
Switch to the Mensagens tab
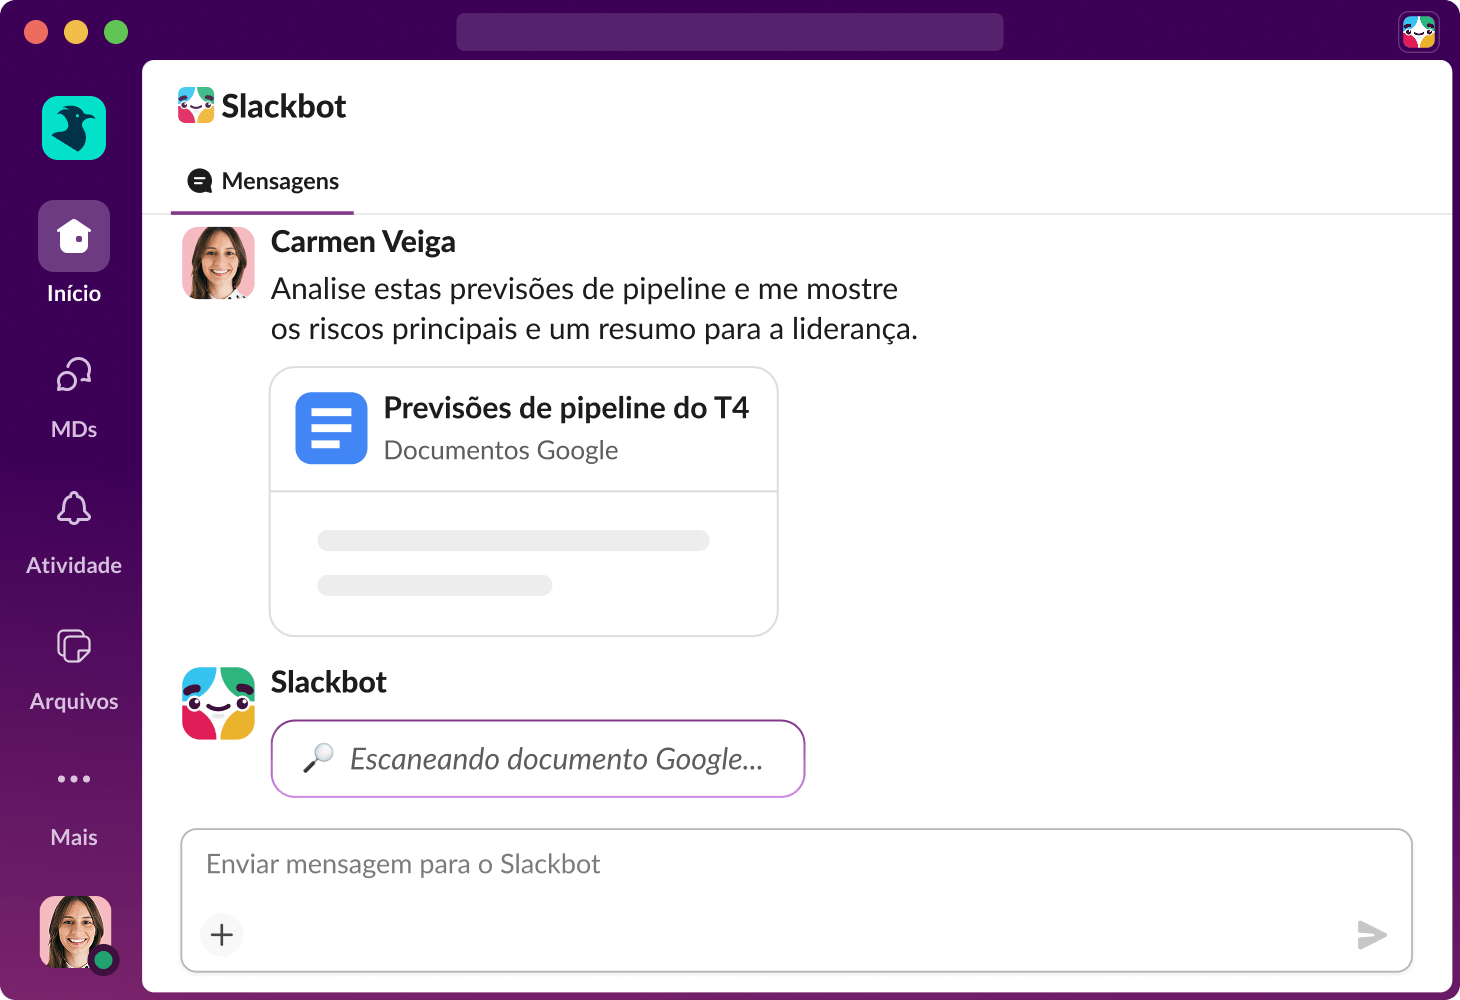coord(262,181)
